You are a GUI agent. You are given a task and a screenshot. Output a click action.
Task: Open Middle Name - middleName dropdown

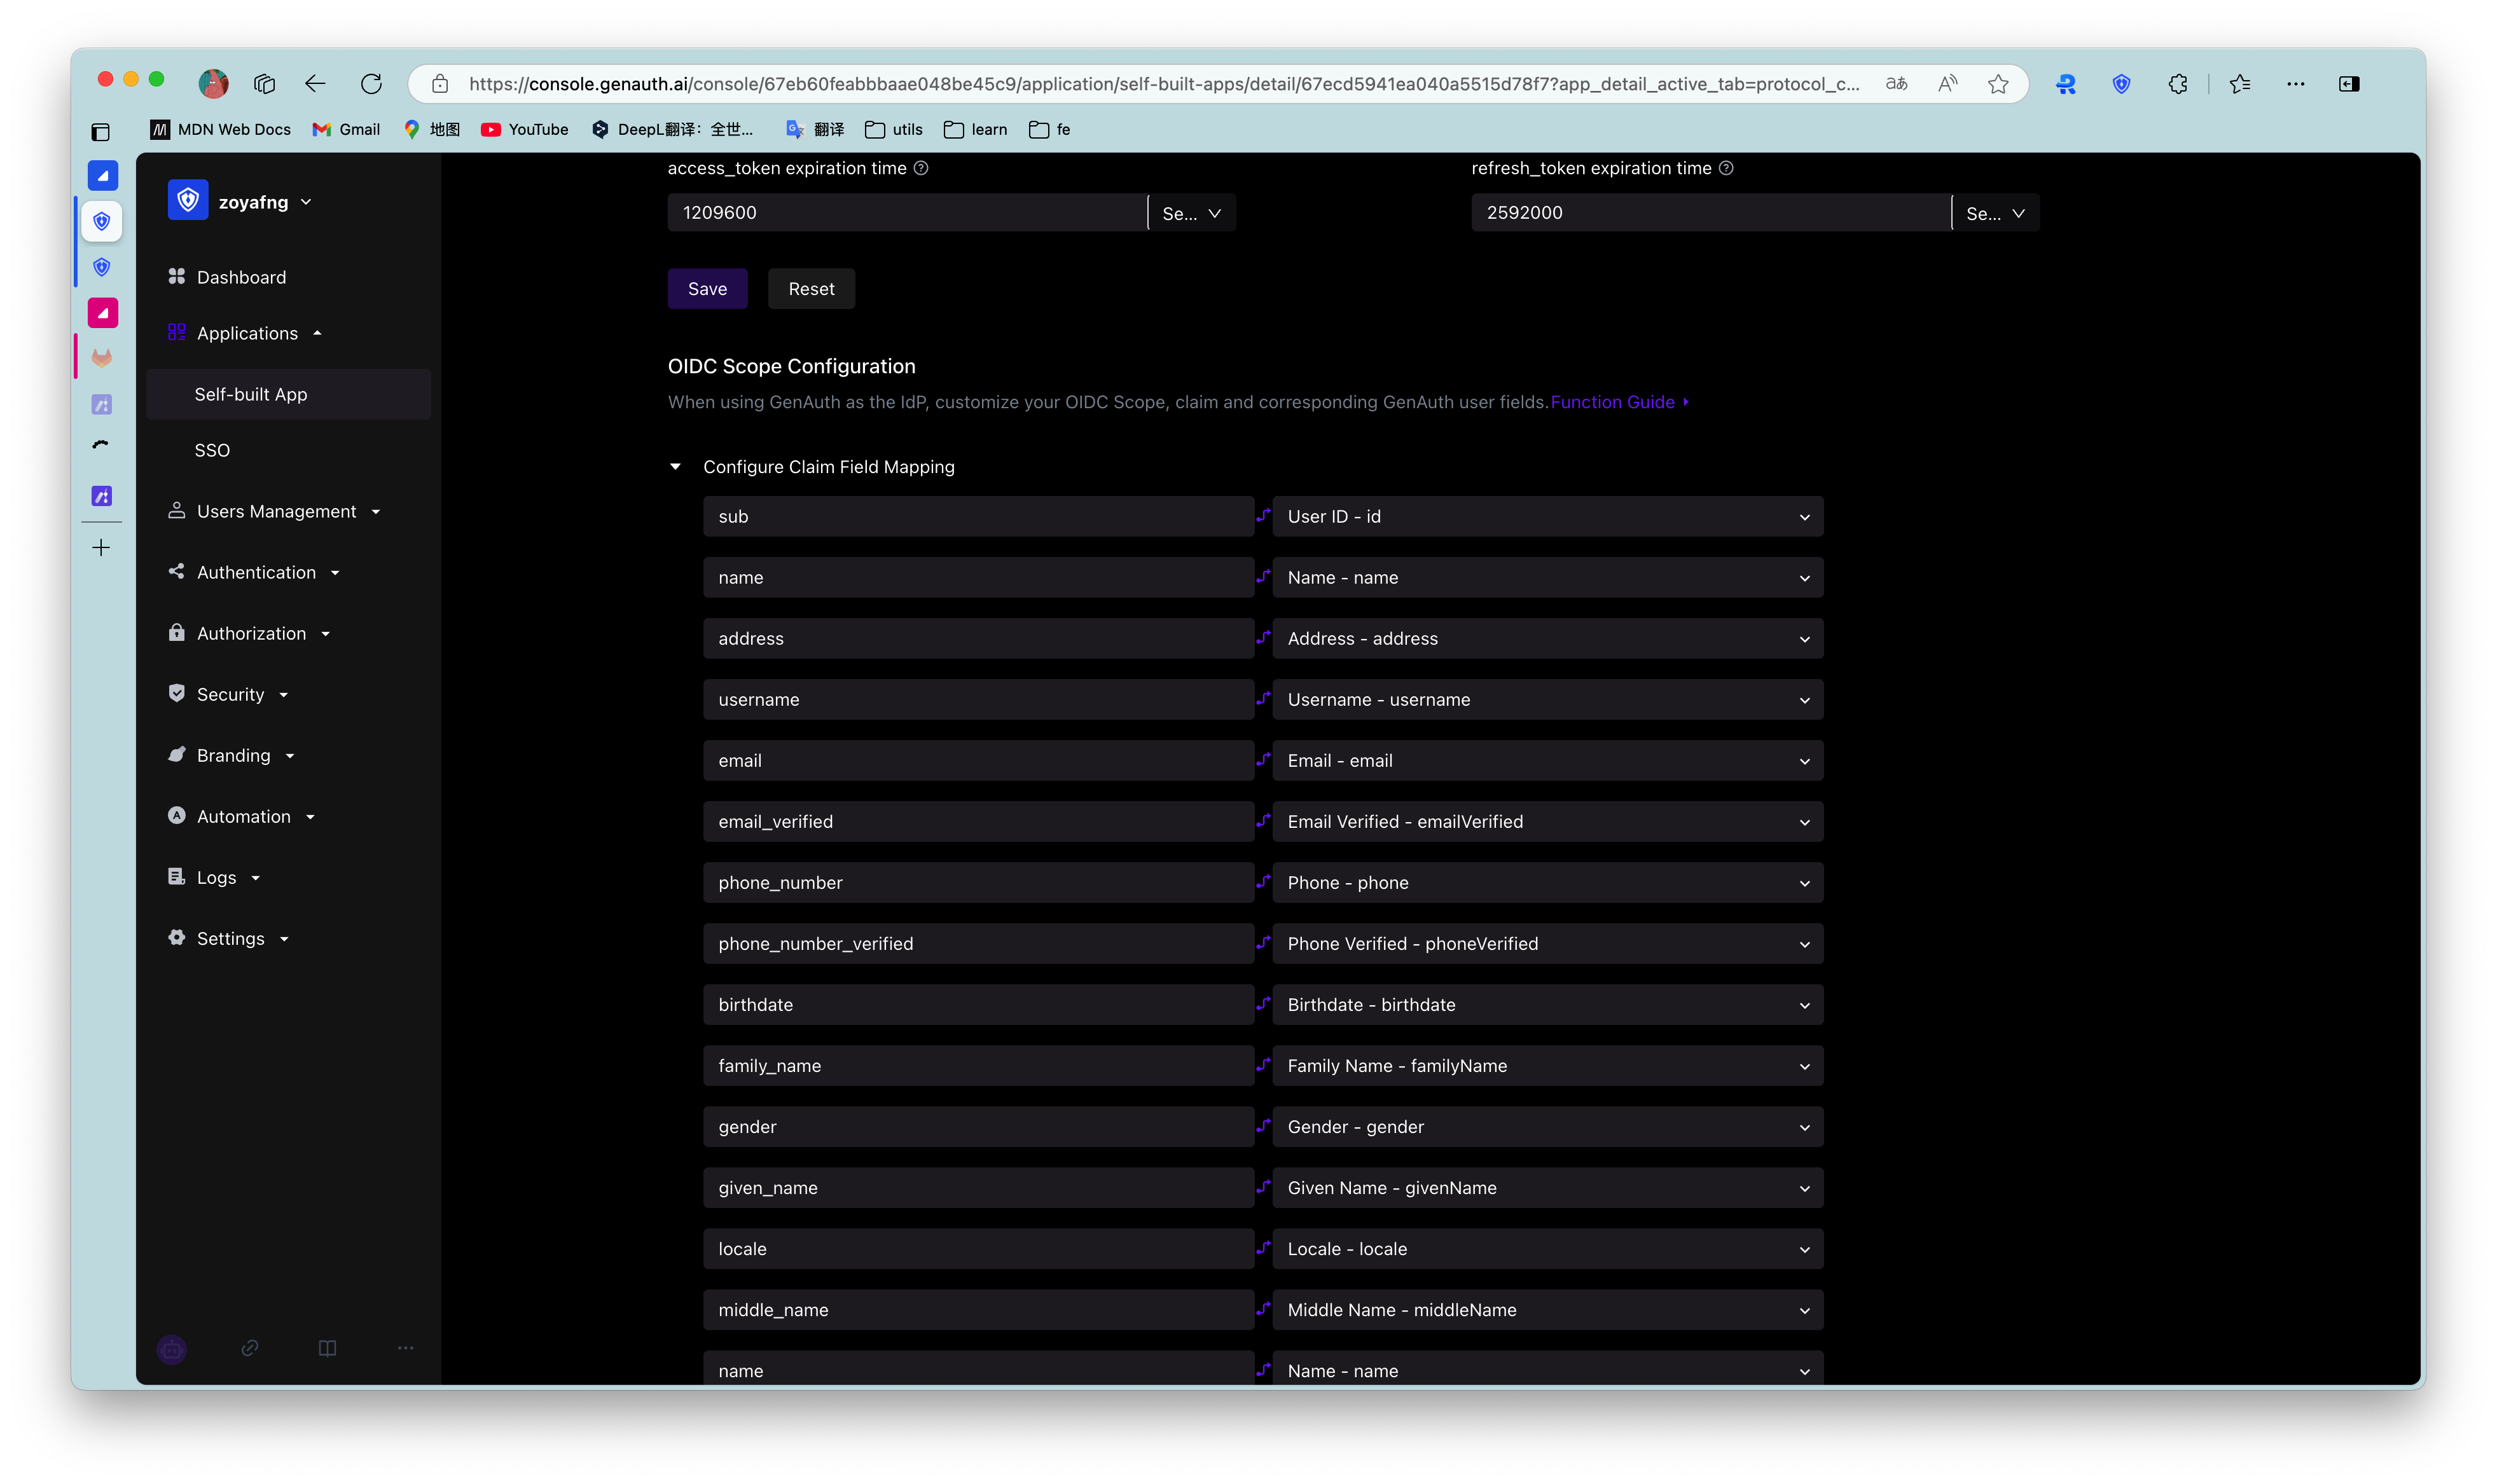click(x=1547, y=1310)
